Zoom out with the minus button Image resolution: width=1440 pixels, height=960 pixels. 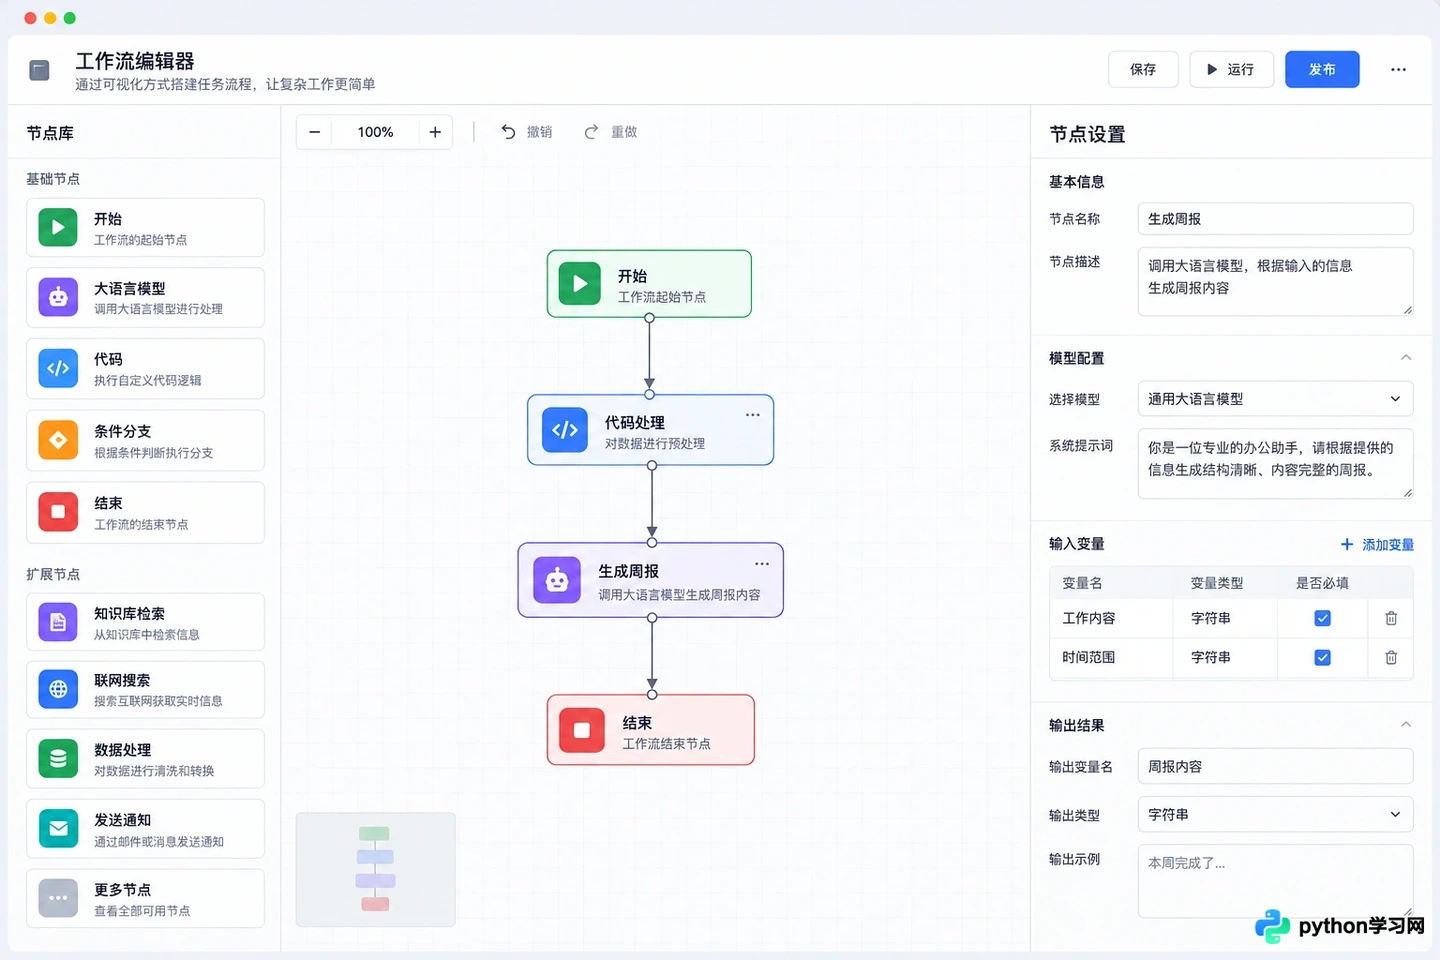coord(315,132)
